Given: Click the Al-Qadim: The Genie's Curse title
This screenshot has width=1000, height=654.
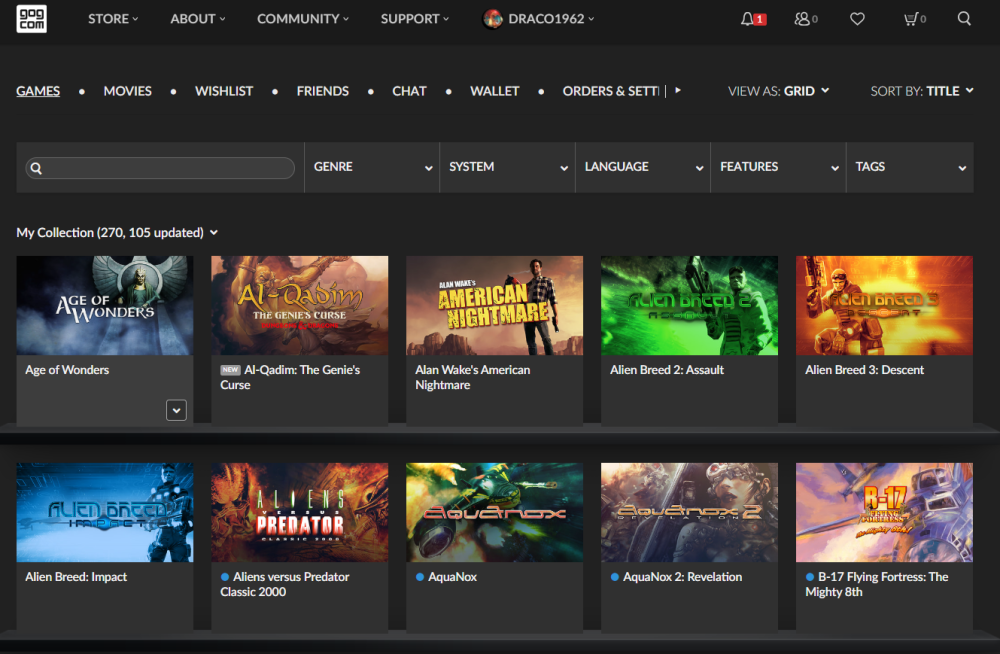Looking at the screenshot, I should (x=291, y=378).
